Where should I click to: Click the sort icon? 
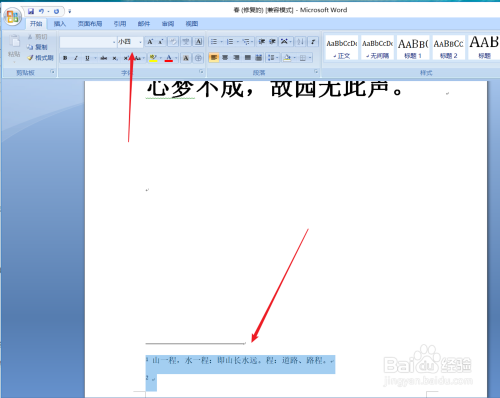coord(300,42)
